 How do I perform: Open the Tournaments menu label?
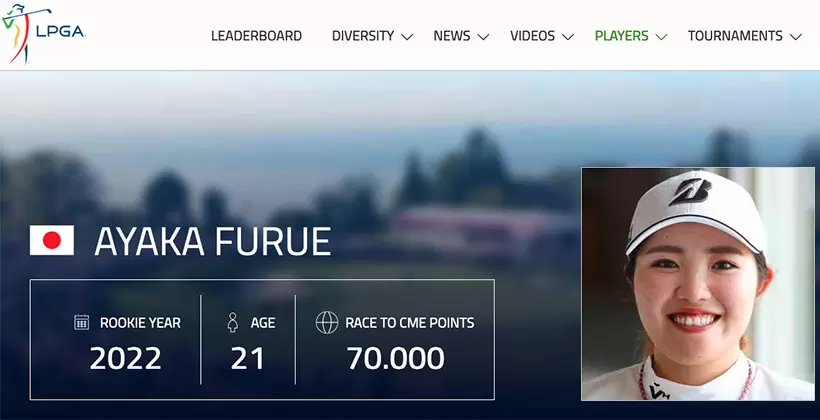click(x=735, y=36)
